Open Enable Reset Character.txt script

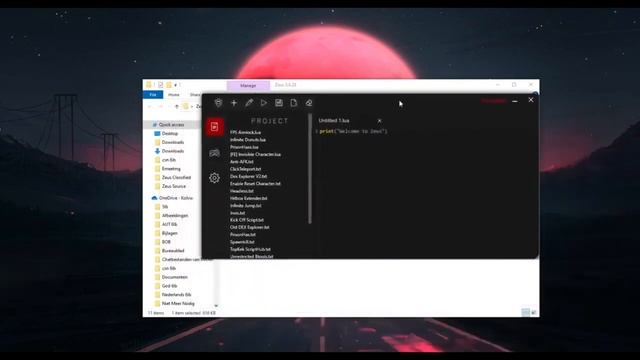click(256, 184)
